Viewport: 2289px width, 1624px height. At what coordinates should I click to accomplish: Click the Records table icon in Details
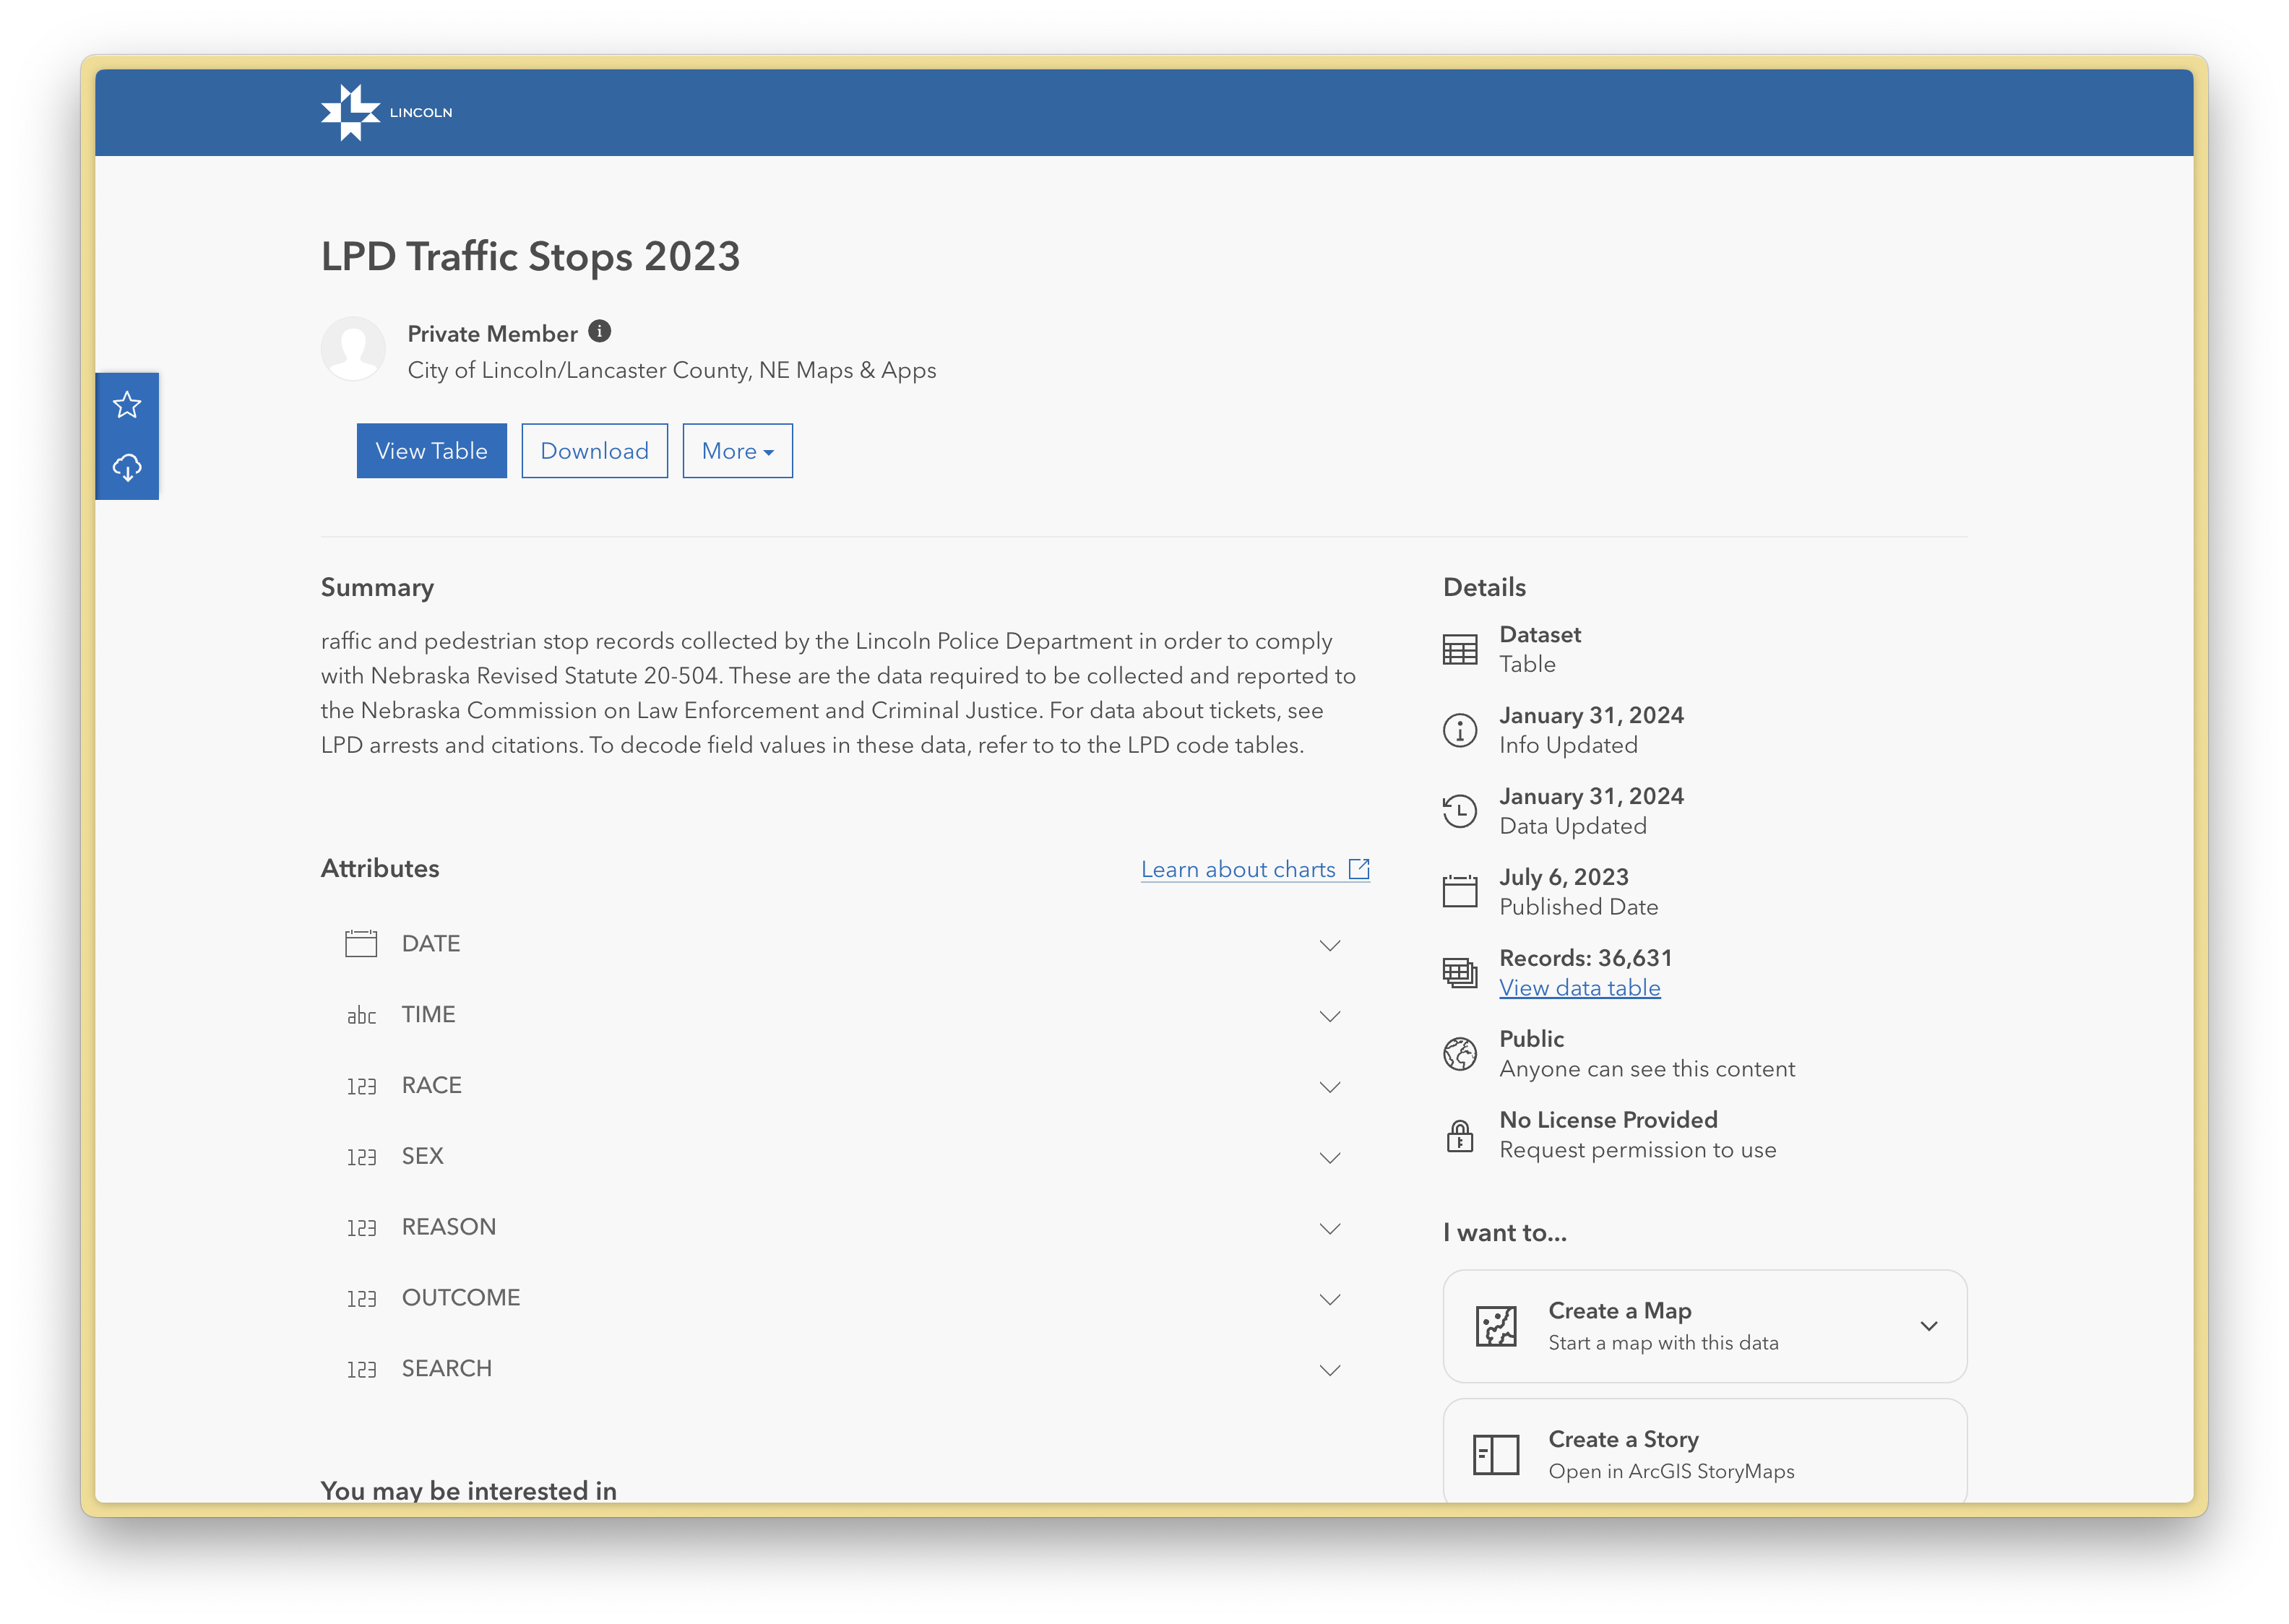tap(1459, 972)
